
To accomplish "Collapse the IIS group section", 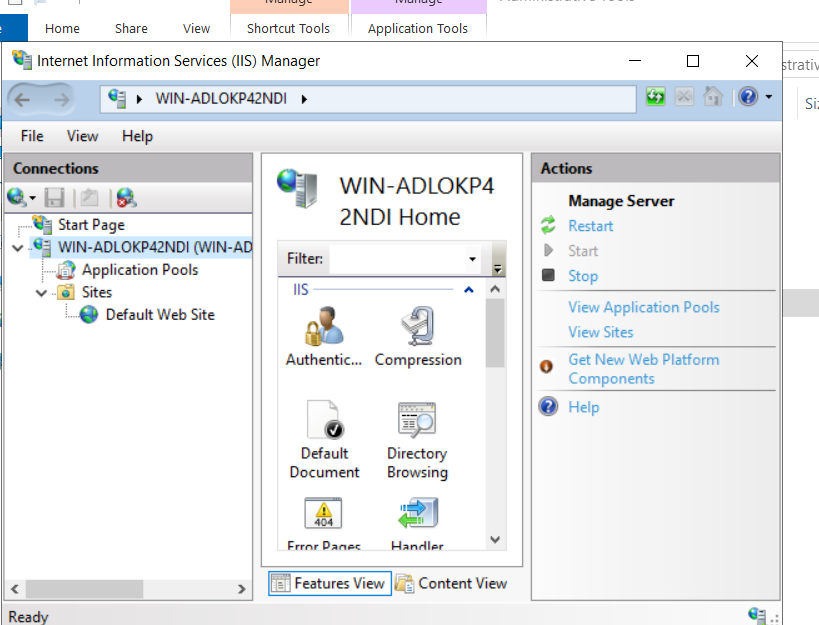I will tap(469, 290).
